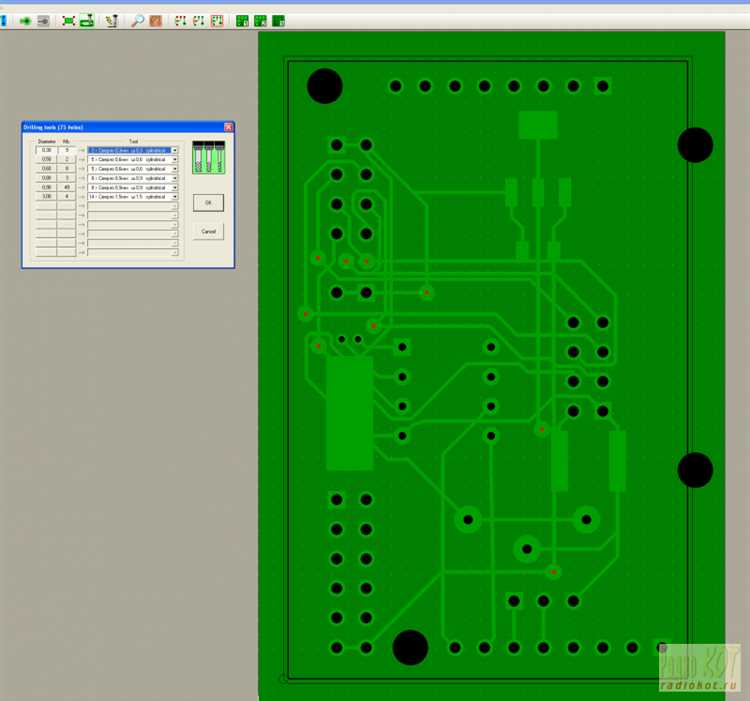Select the zoom-to-fit board icon with red corners
The image size is (750, 701).
[x=69, y=21]
